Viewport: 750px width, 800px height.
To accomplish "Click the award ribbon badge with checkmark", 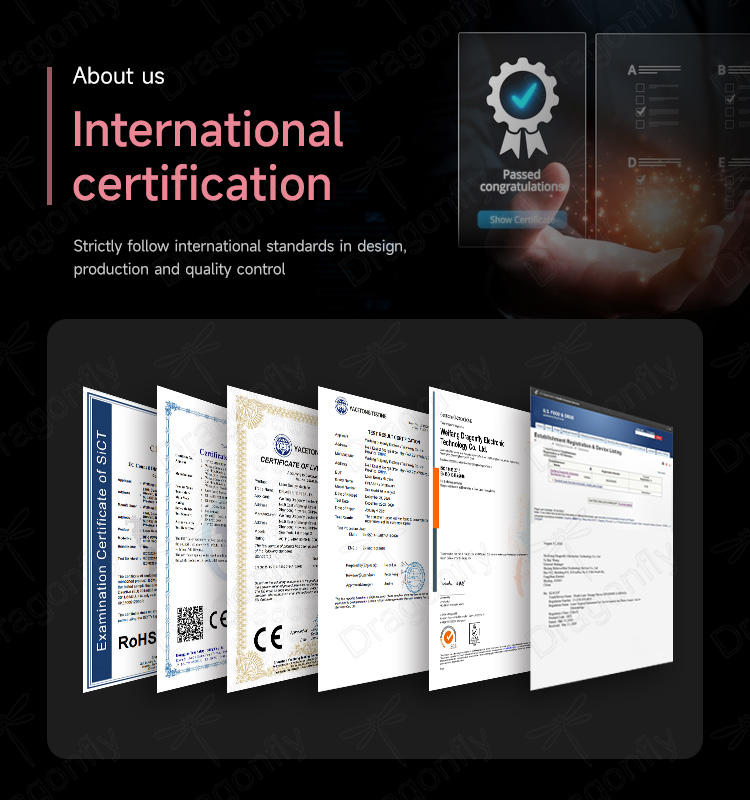I will point(521,108).
